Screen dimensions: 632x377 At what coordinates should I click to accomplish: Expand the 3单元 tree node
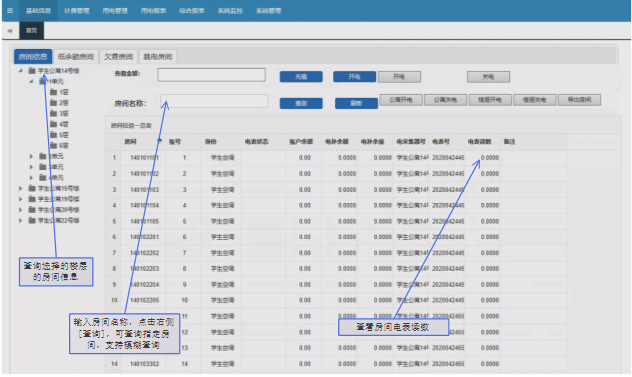click(x=31, y=167)
